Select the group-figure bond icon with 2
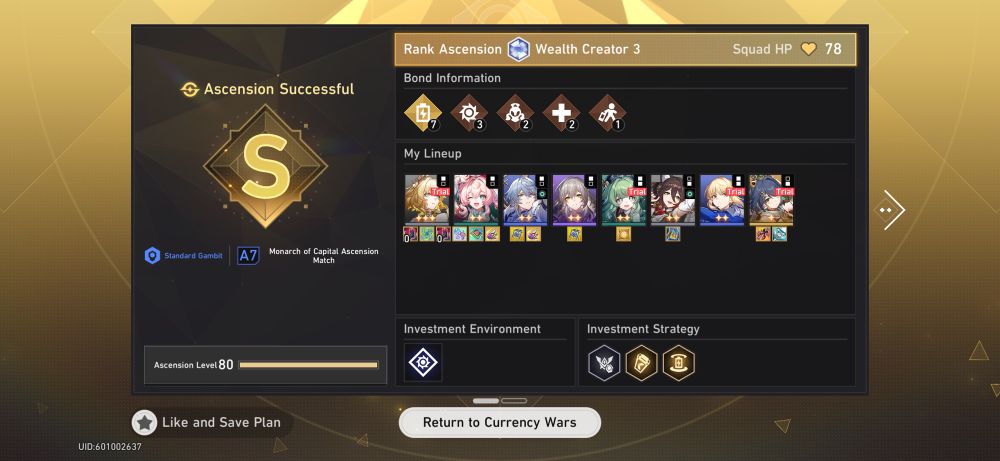The height and width of the screenshot is (461, 1000). pyautogui.click(x=515, y=113)
